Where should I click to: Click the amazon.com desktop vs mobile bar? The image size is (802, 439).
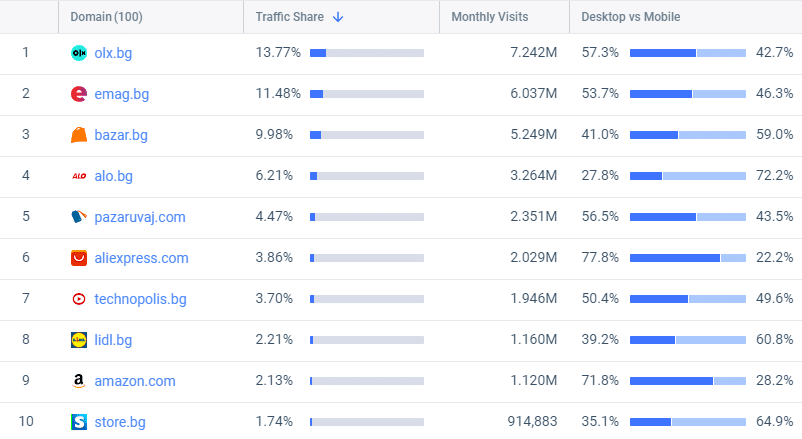coord(688,381)
